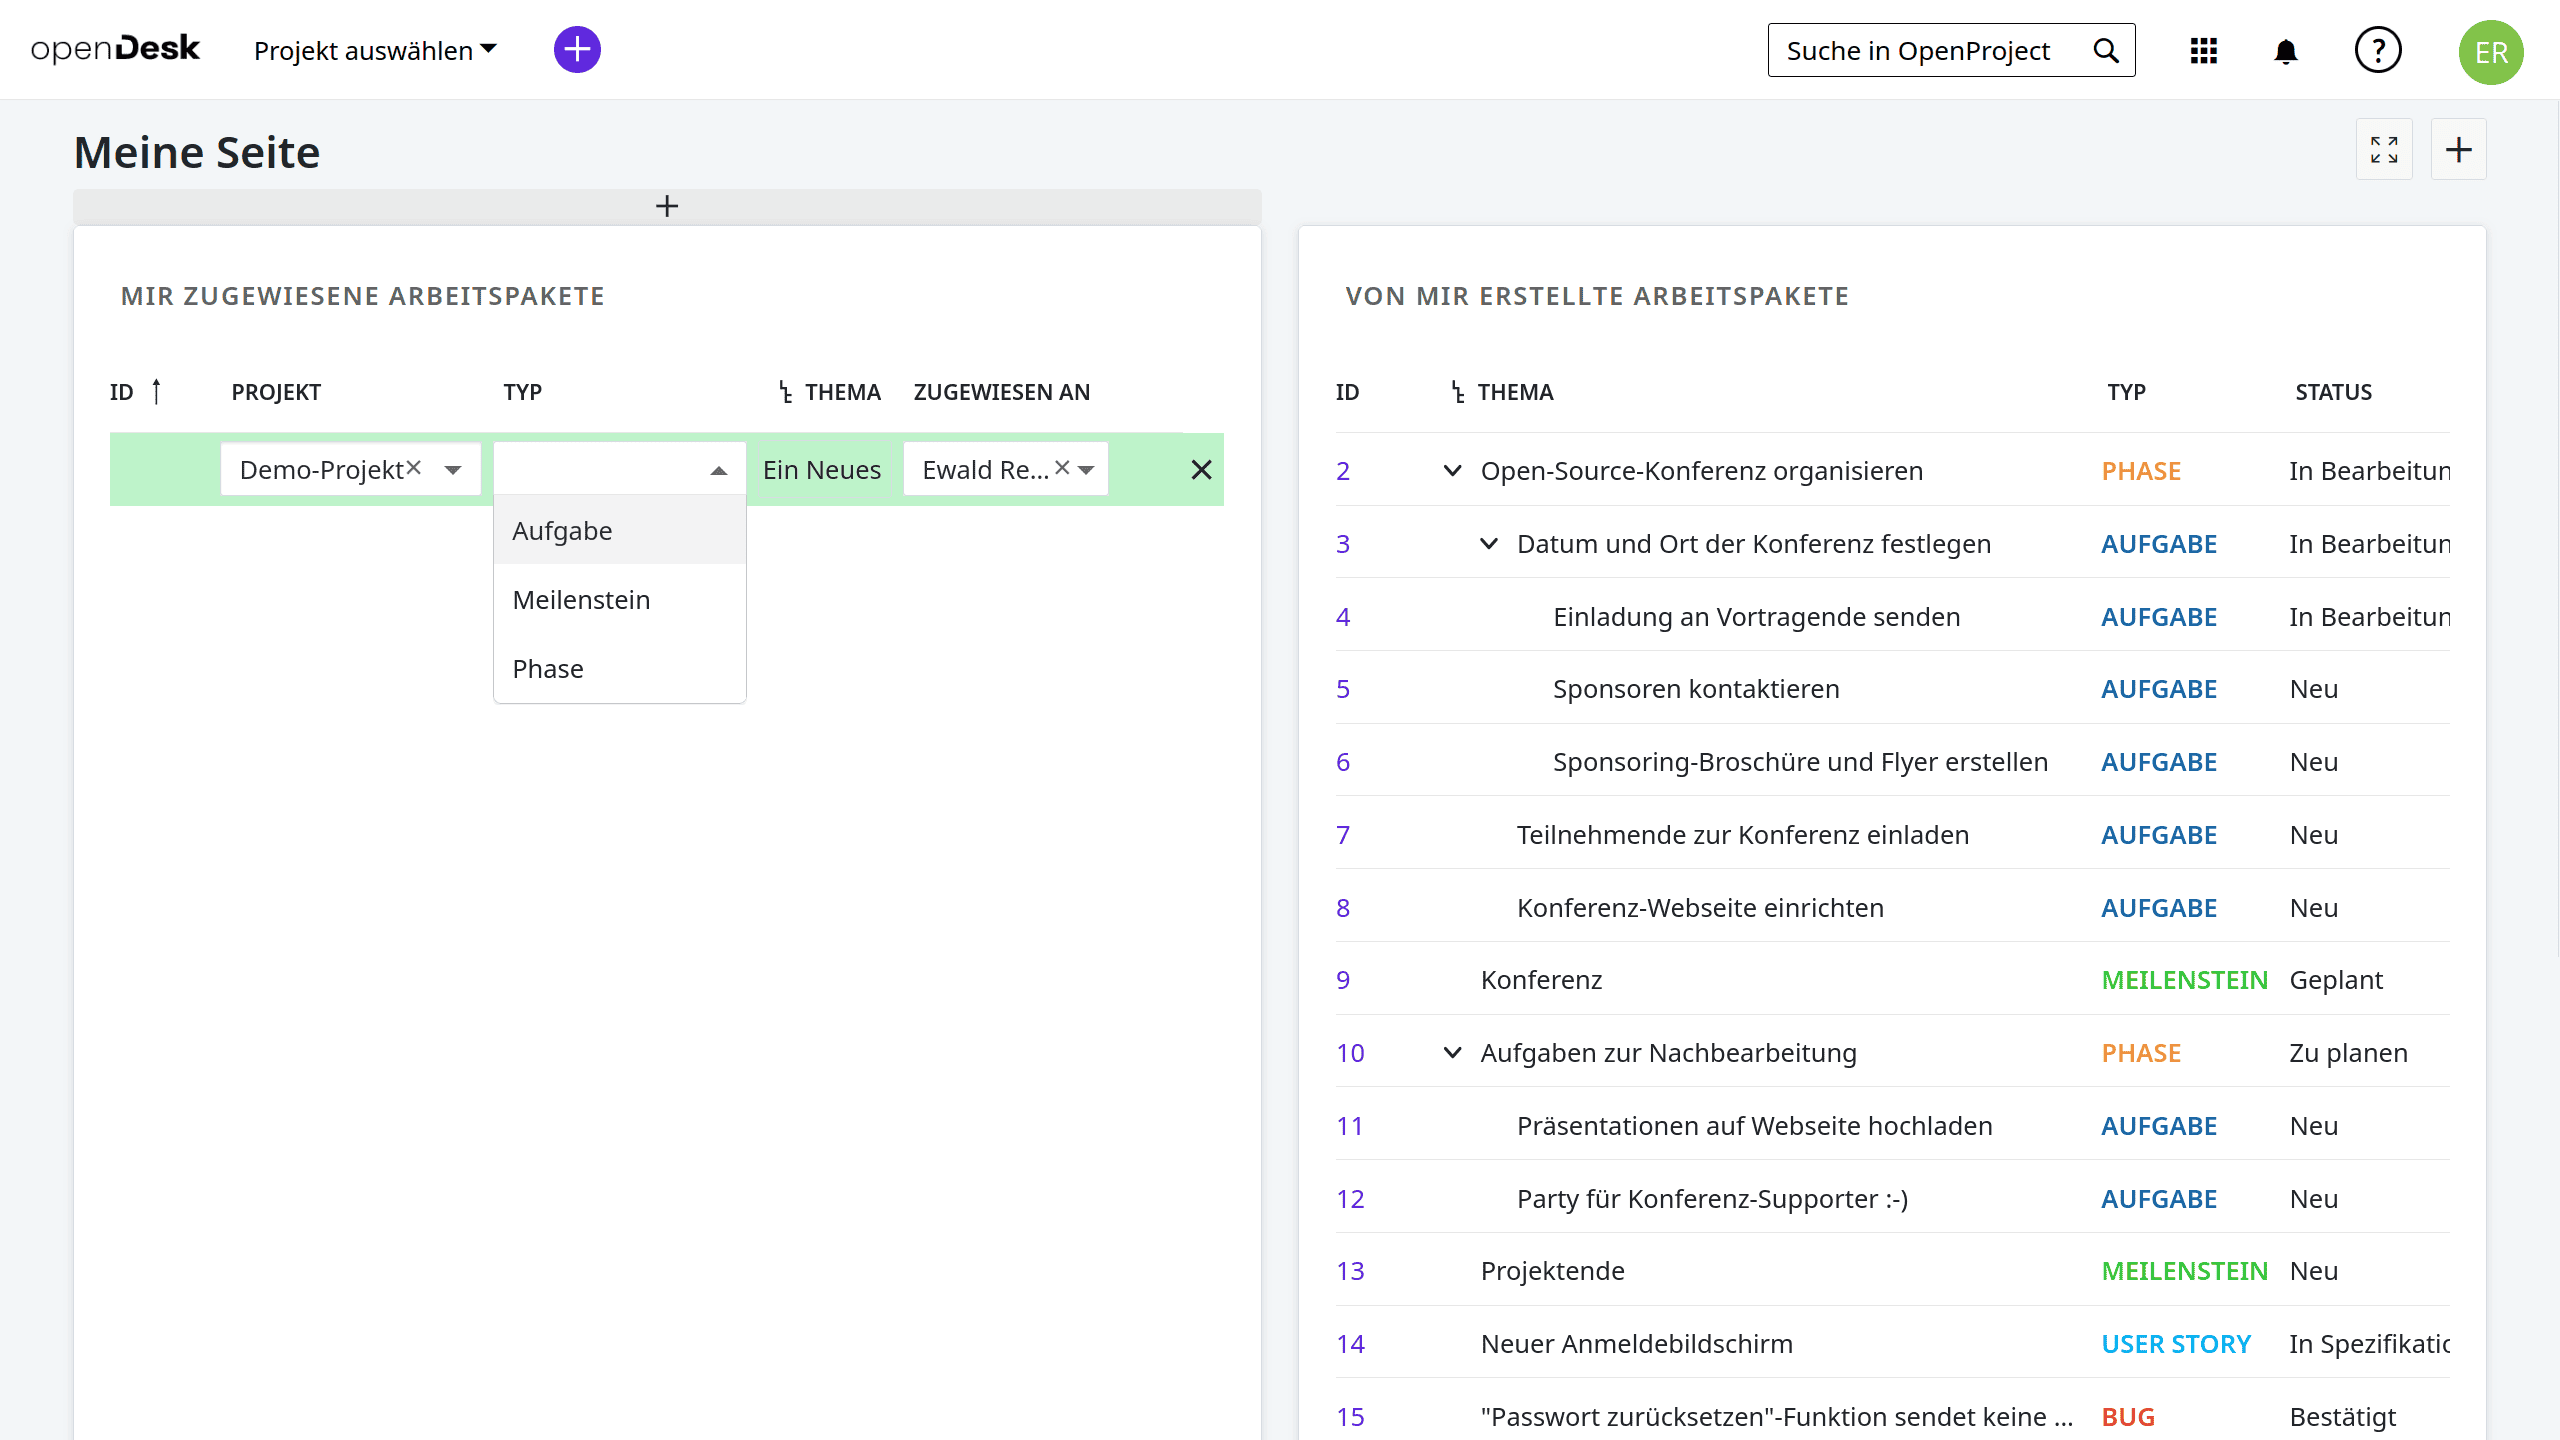
Task: Toggle fullscreen view of Meine Seite
Action: click(2384, 150)
